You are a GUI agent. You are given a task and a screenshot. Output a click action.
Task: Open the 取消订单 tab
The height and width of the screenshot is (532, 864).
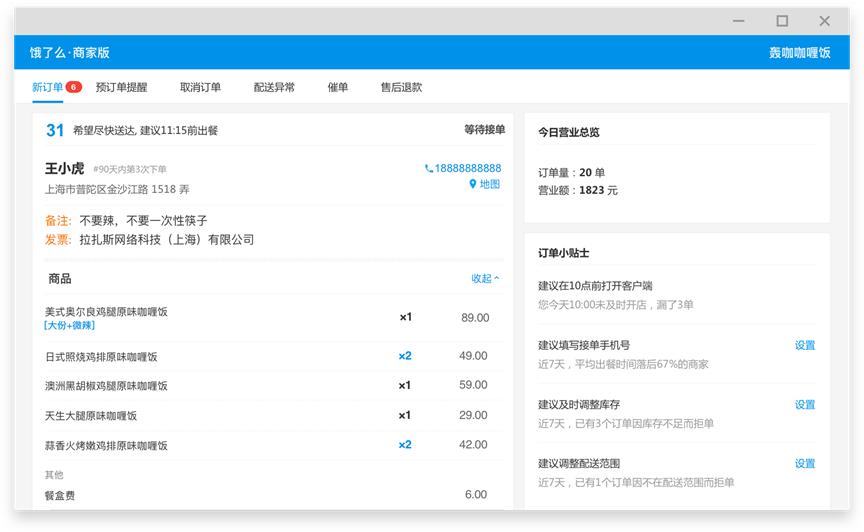(200, 87)
